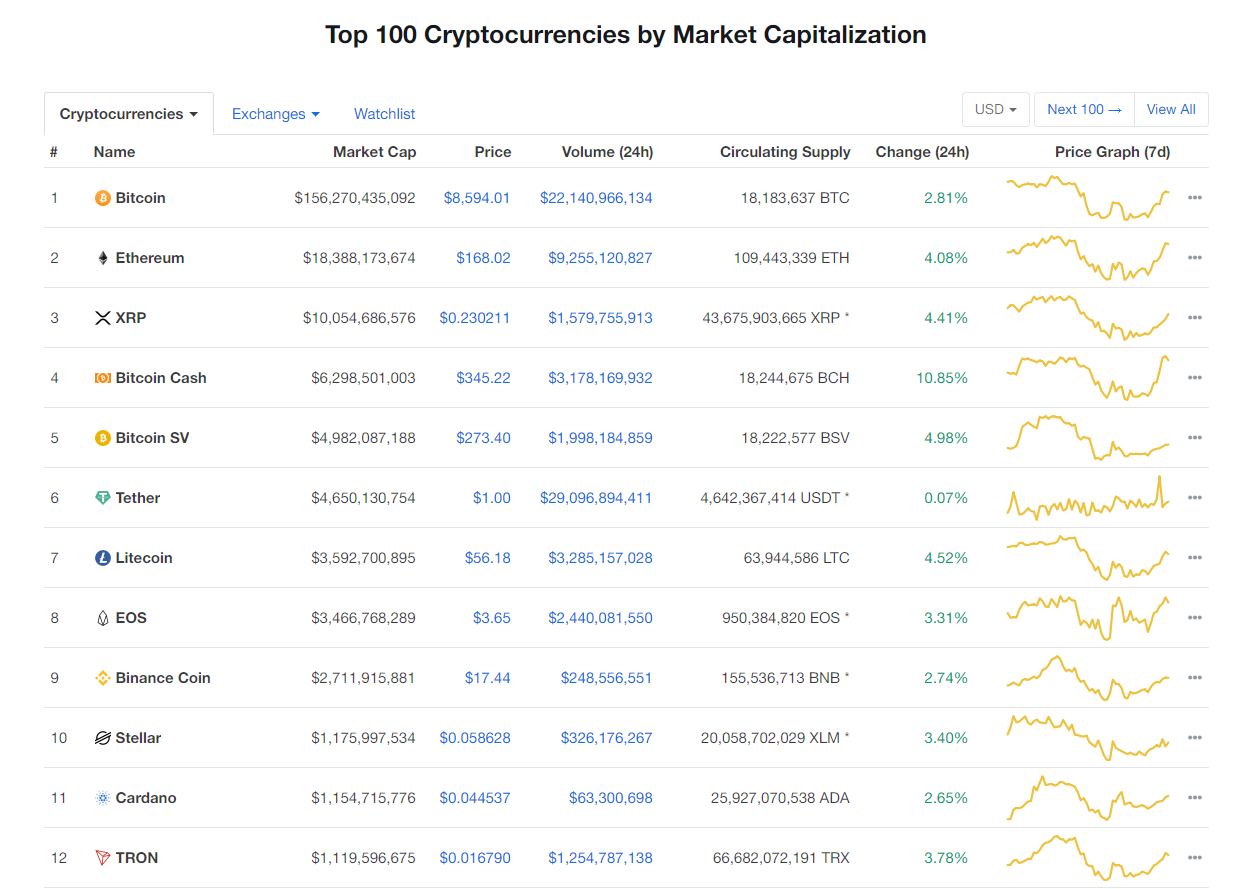This screenshot has height=889, width=1237.
Task: Open Bitcoin SV volume link $1,998,184,859
Action: 600,438
